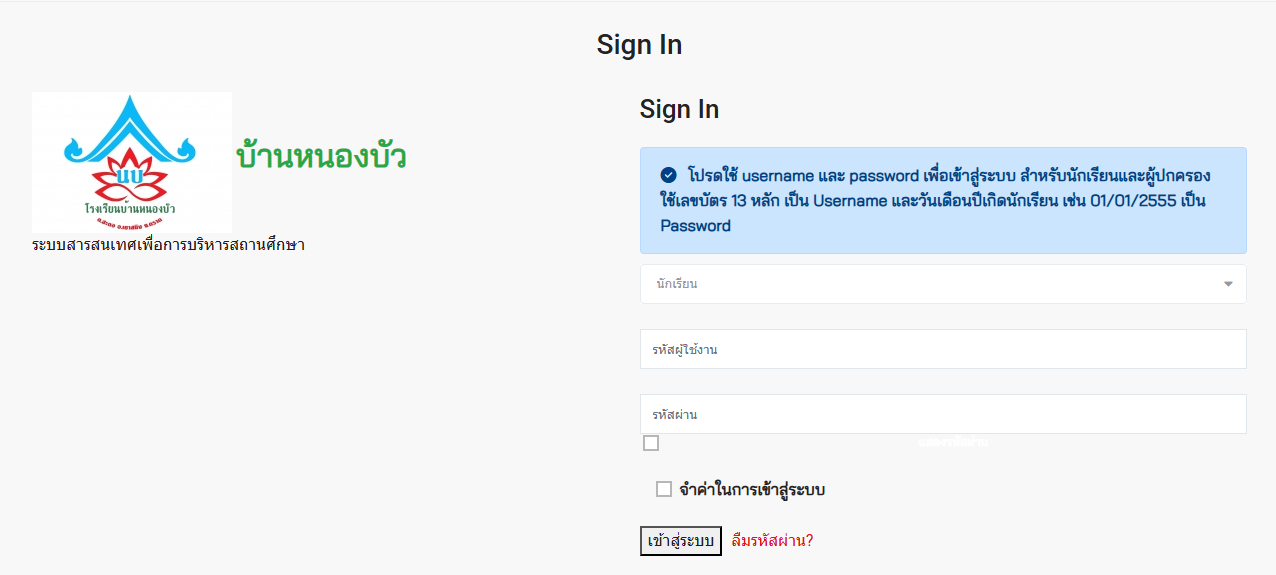Click the จำค่าในการเข้าสู่ระบบ label text
This screenshot has height=575, width=1276.
(752, 490)
